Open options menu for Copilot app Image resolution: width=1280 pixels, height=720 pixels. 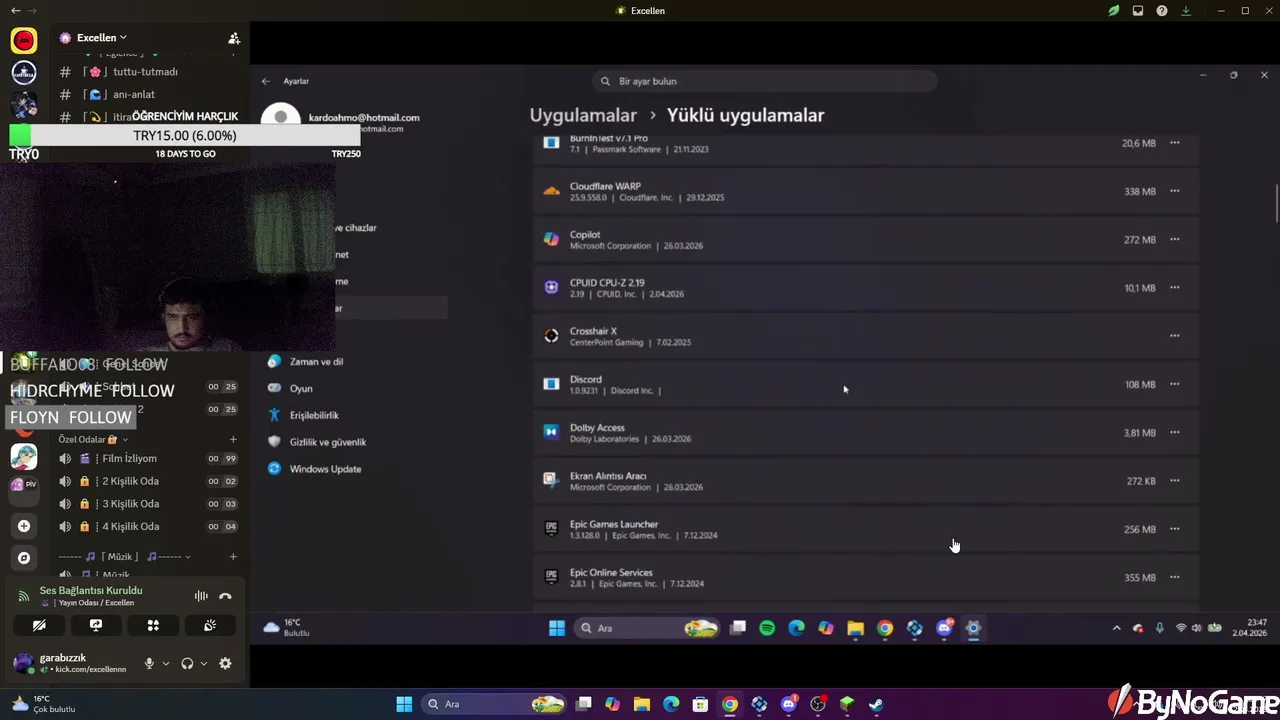click(1175, 239)
